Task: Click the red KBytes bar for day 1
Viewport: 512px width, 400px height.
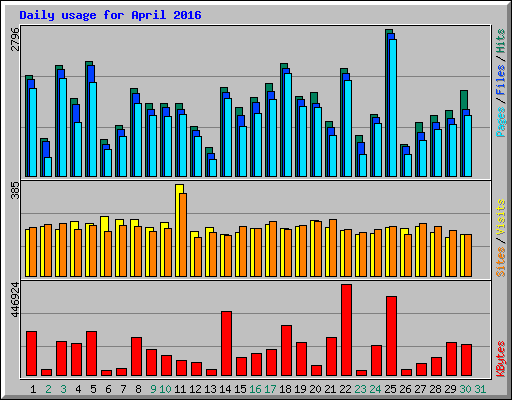Action: 31,354
